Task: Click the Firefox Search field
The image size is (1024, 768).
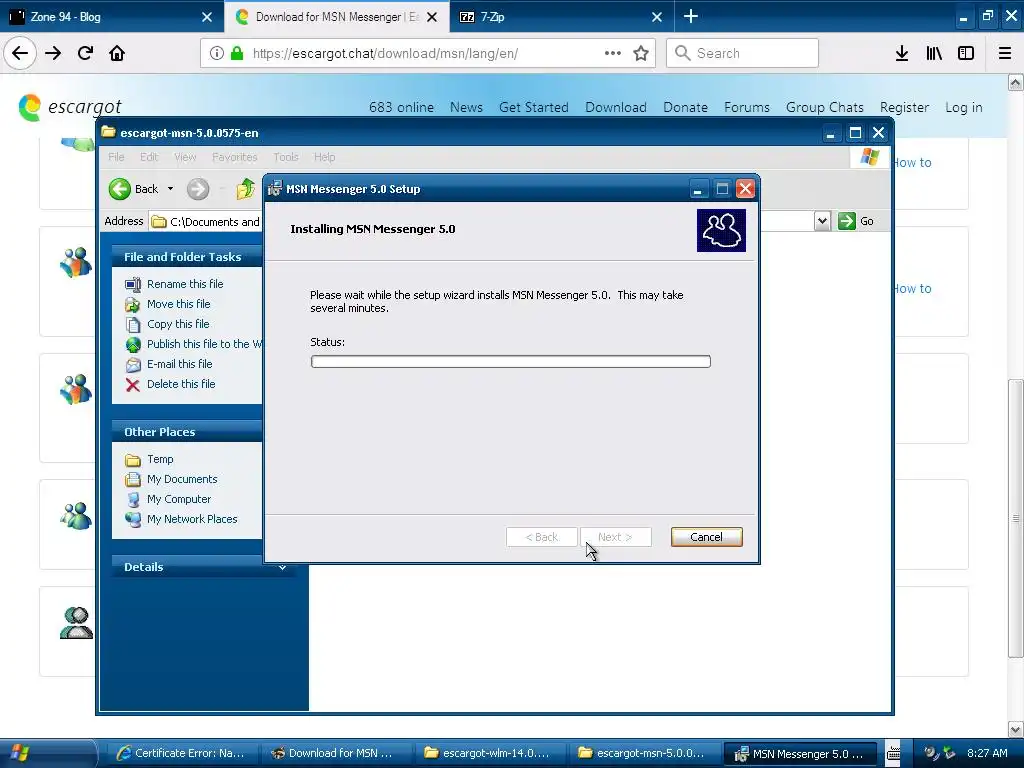Action: (x=743, y=53)
